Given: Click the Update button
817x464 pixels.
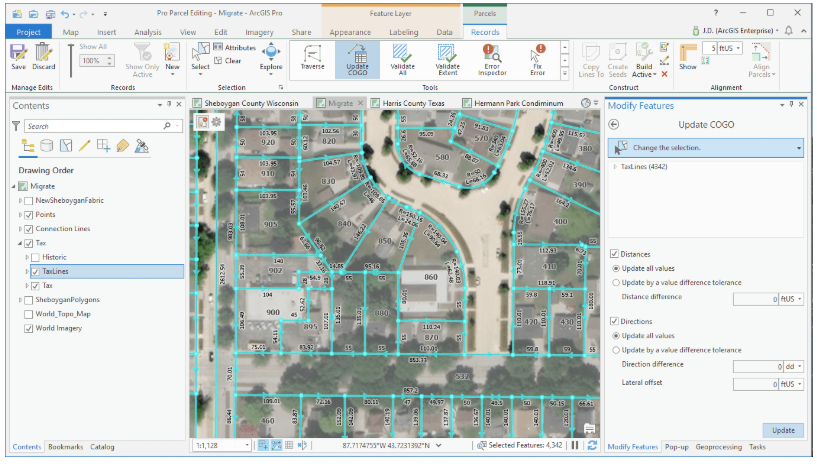Looking at the screenshot, I should coord(783,429).
